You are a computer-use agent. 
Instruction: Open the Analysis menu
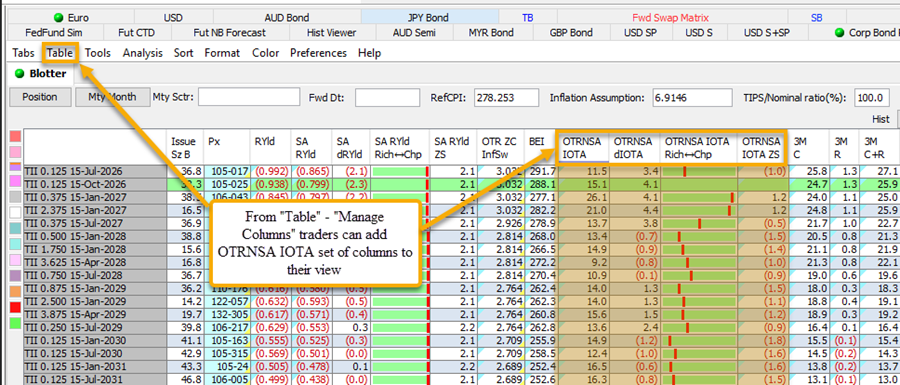[x=143, y=53]
